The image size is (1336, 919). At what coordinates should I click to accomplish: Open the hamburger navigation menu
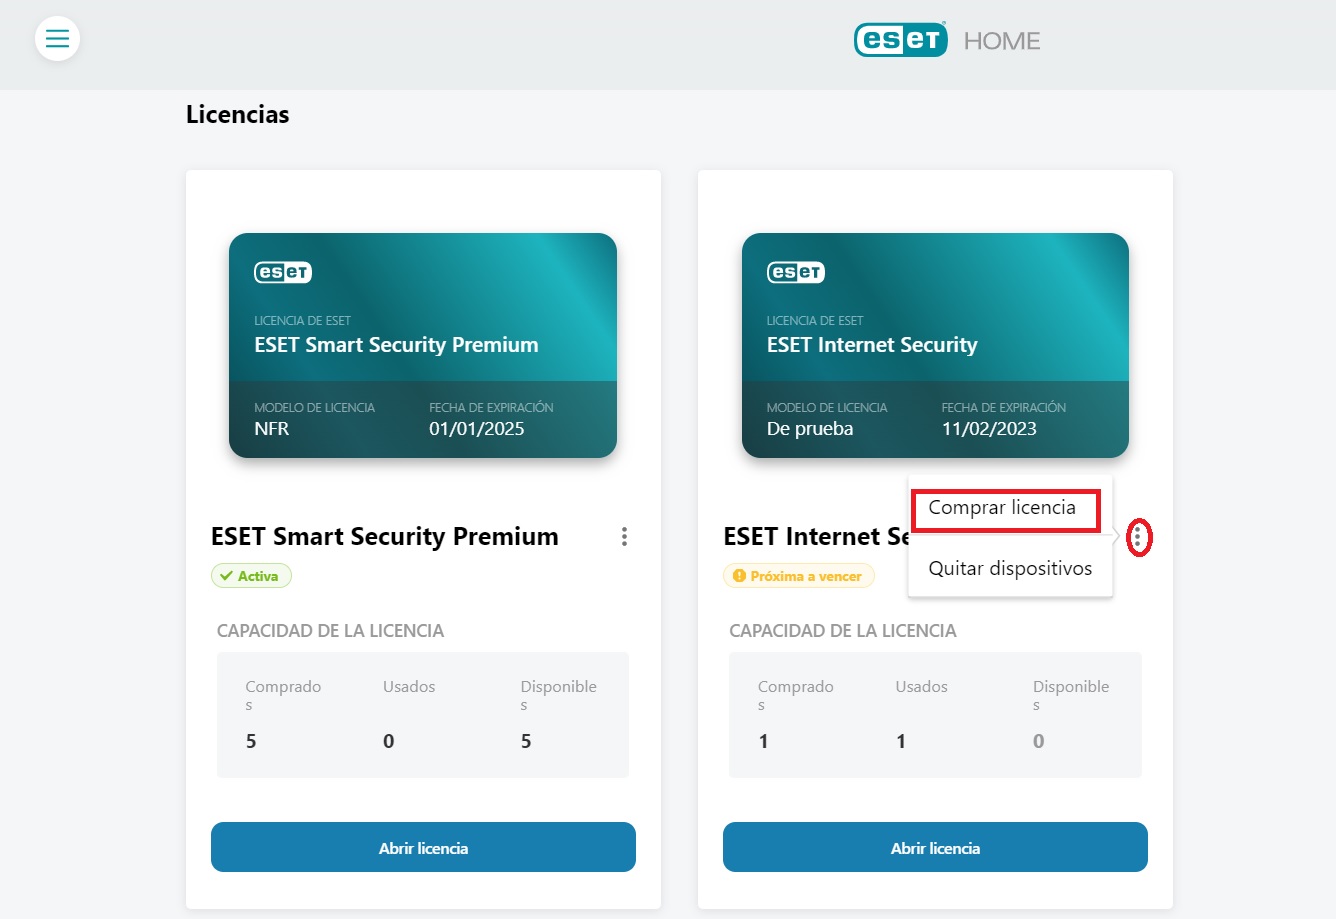(57, 38)
